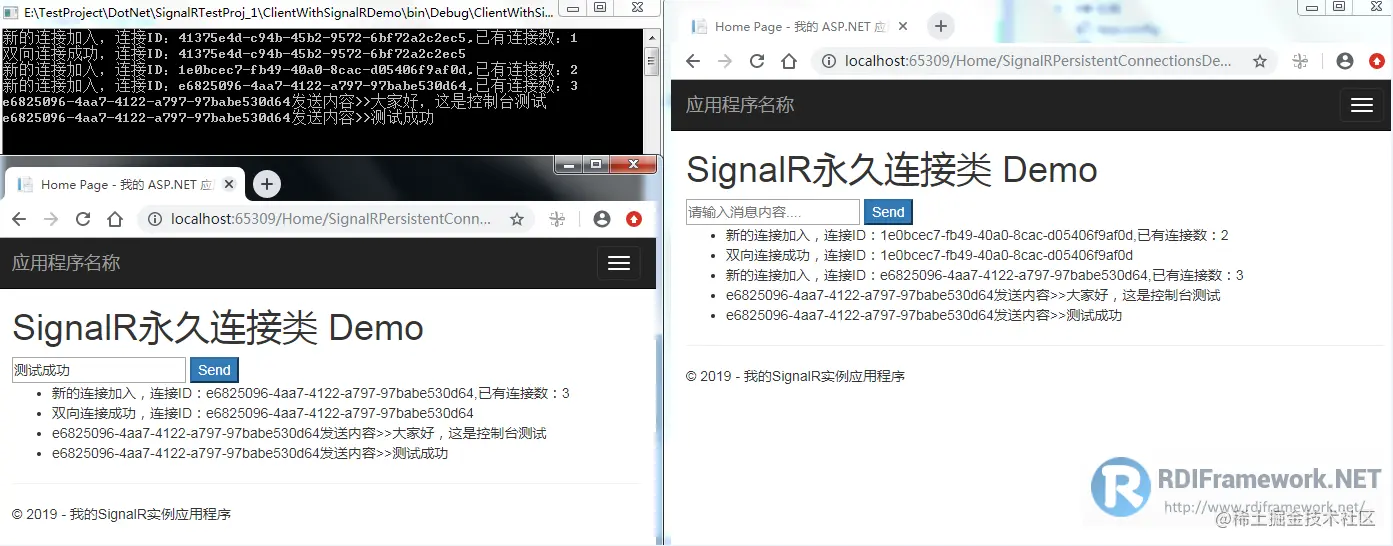This screenshot has height=546, width=1393.
Task: Open profile avatar in right browser
Action: [x=1345, y=61]
